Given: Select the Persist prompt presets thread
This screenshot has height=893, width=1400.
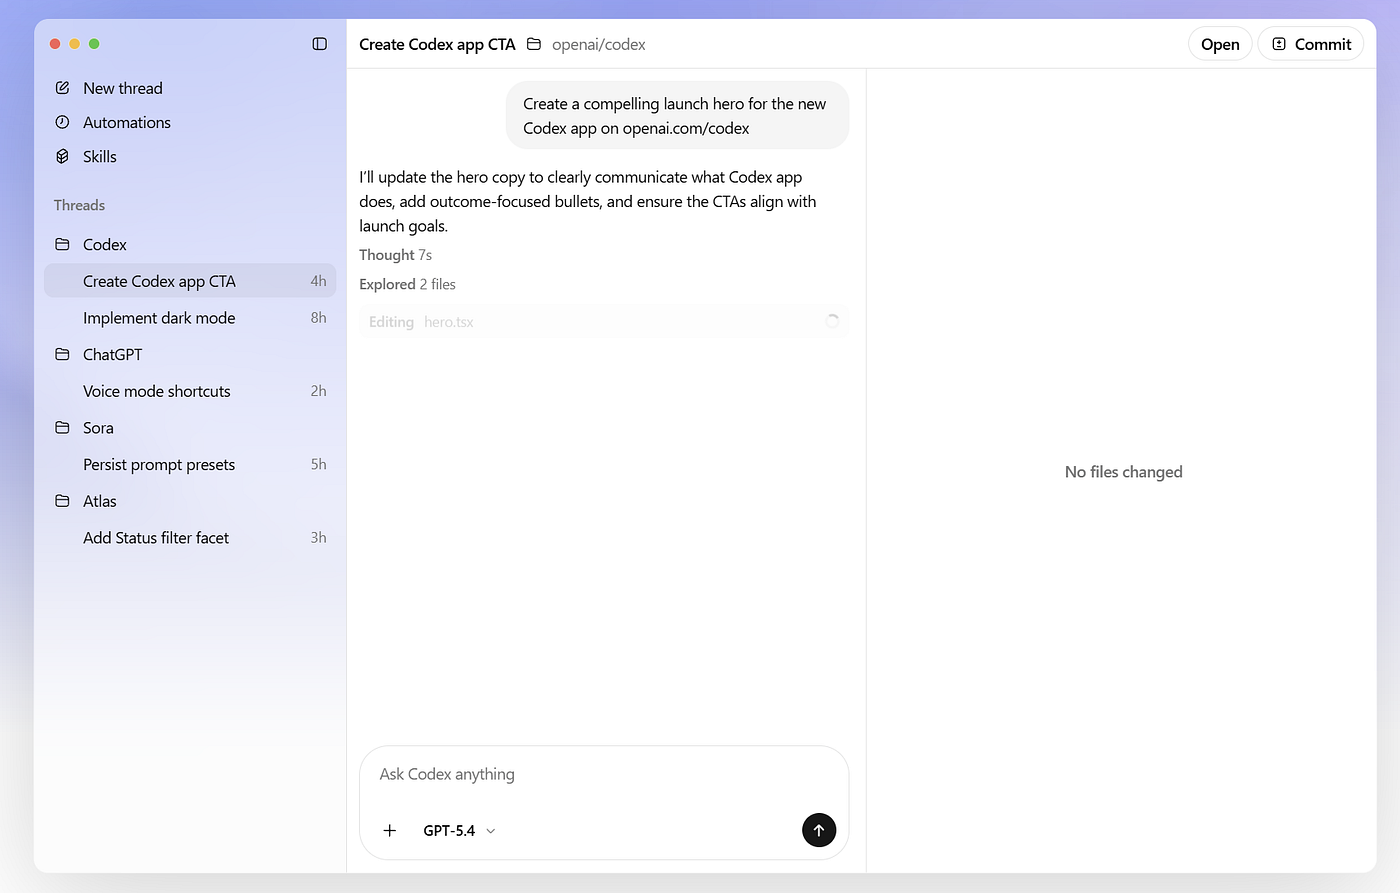Looking at the screenshot, I should pyautogui.click(x=190, y=464).
